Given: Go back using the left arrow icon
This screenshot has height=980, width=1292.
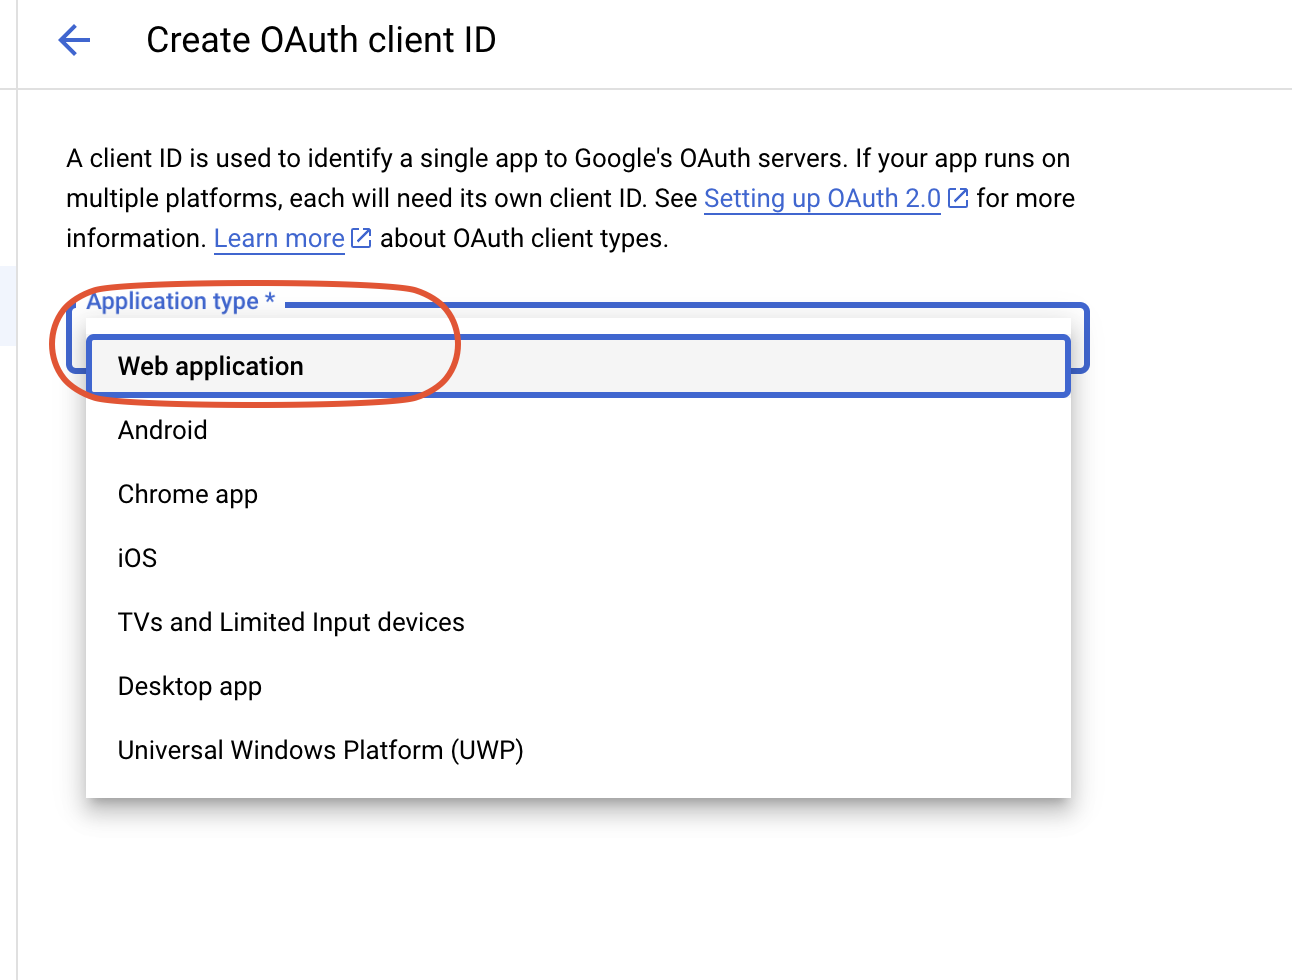Looking at the screenshot, I should (x=75, y=40).
